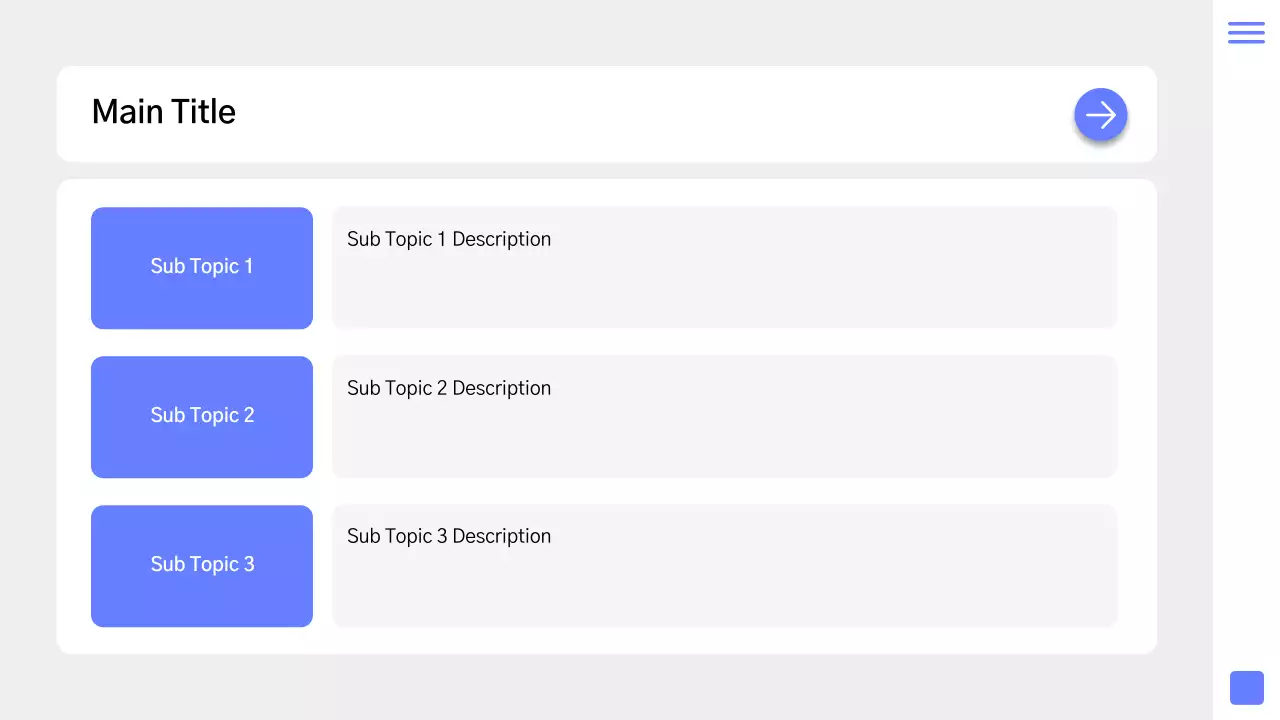Select the Sub Topic 2 tile
This screenshot has height=720, width=1280.
coord(202,450)
